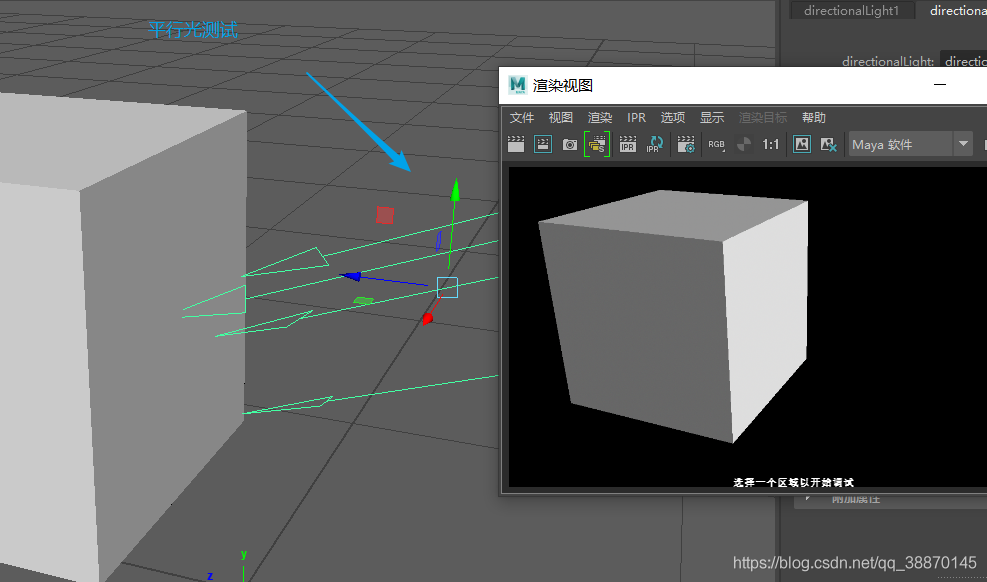Image resolution: width=987 pixels, height=582 pixels.
Task: Toggle the alpha channel display icon
Action: pos(744,144)
